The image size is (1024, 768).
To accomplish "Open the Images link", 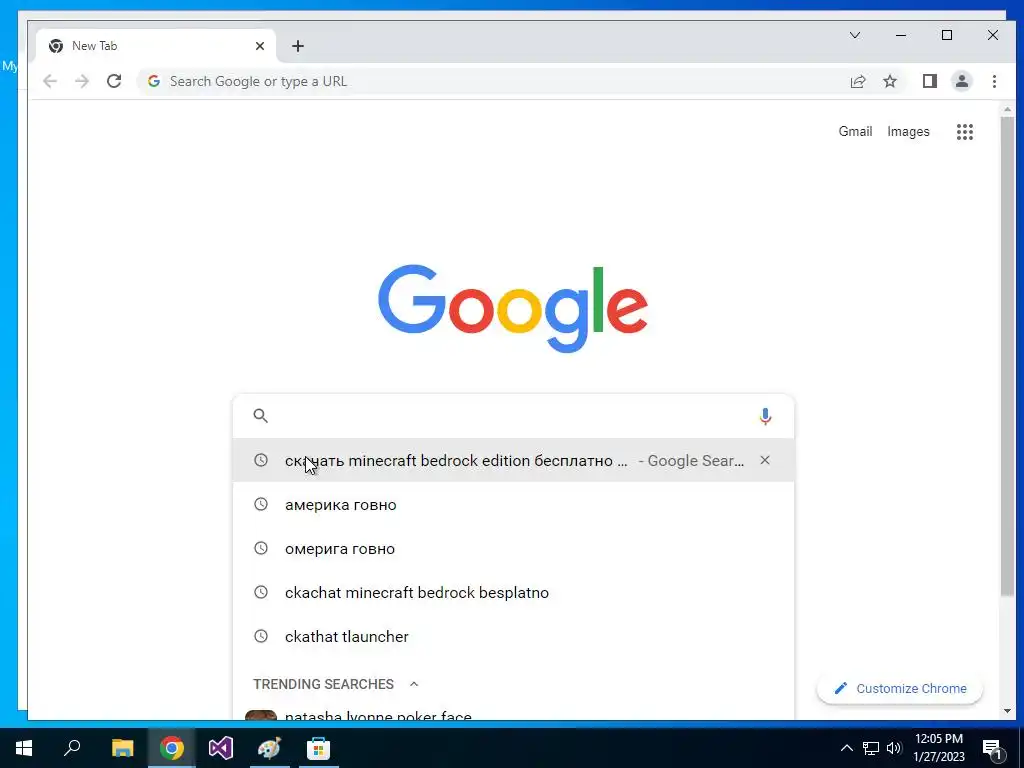I will pyautogui.click(x=908, y=132).
